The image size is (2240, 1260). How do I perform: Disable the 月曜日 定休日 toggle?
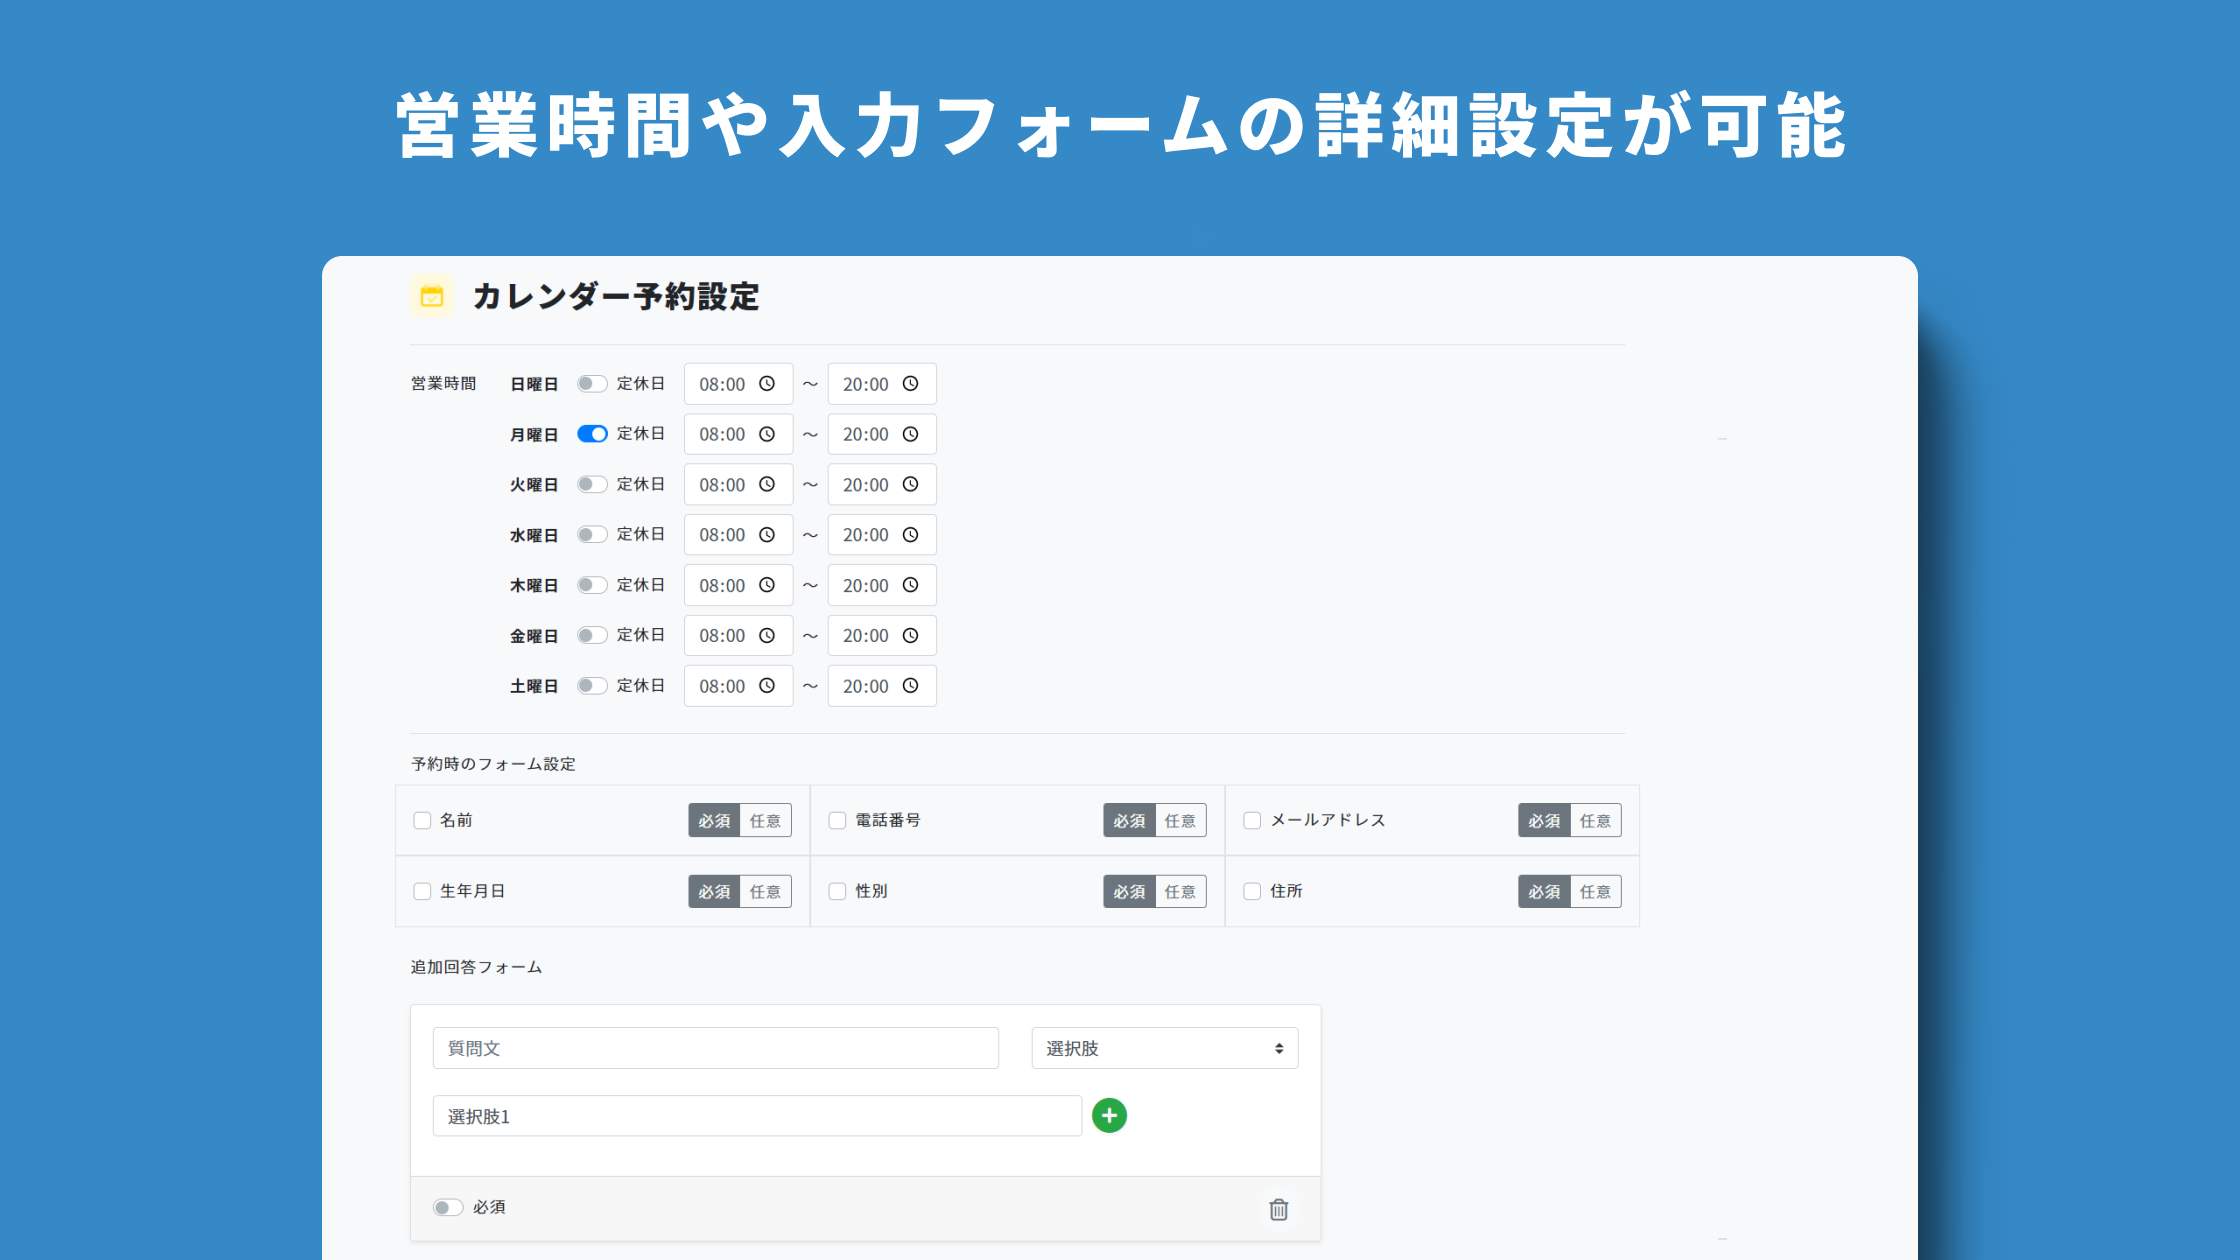(592, 434)
